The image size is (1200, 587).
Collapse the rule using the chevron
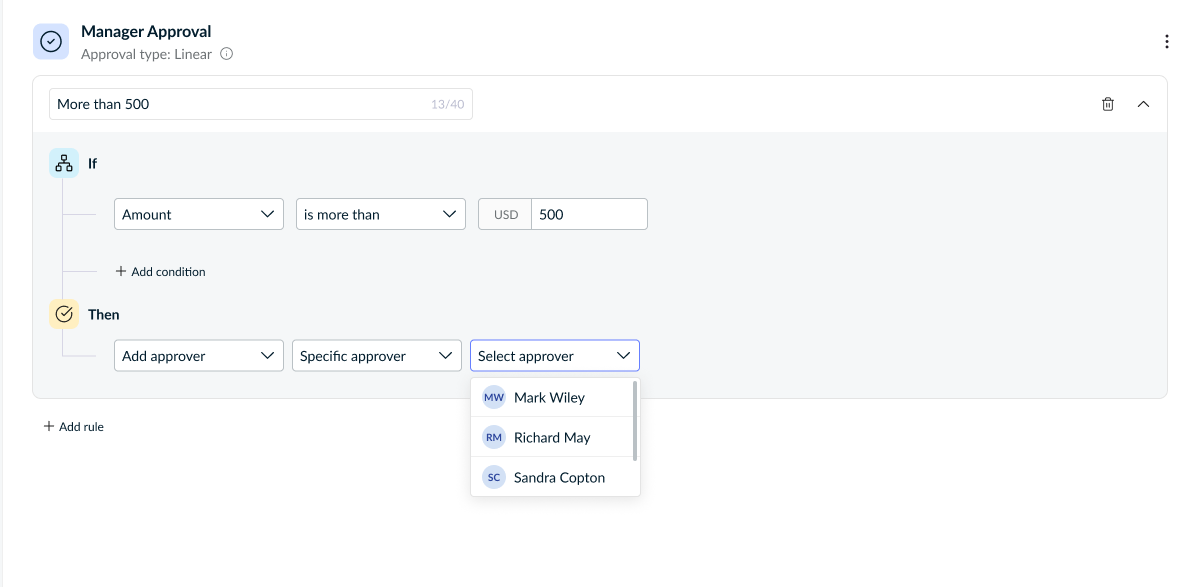pyautogui.click(x=1144, y=104)
